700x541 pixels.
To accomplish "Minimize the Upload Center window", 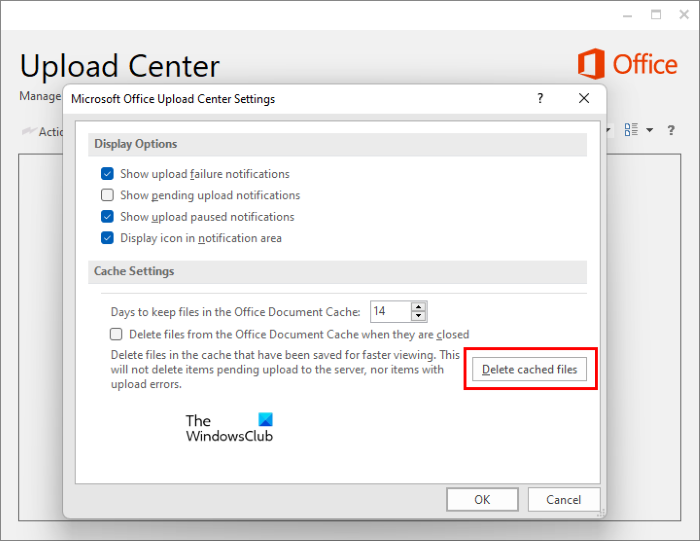I will (x=627, y=16).
